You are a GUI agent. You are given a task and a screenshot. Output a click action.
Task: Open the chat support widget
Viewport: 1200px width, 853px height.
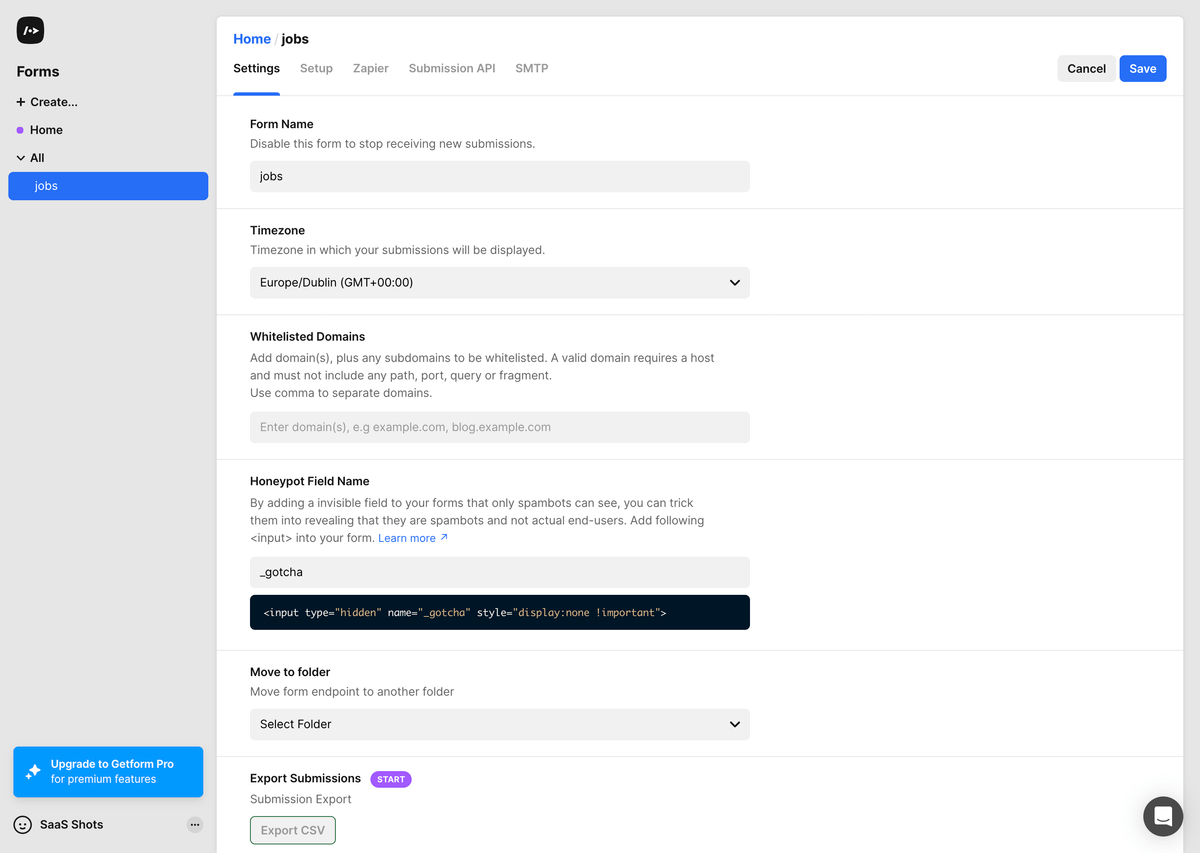click(1163, 816)
